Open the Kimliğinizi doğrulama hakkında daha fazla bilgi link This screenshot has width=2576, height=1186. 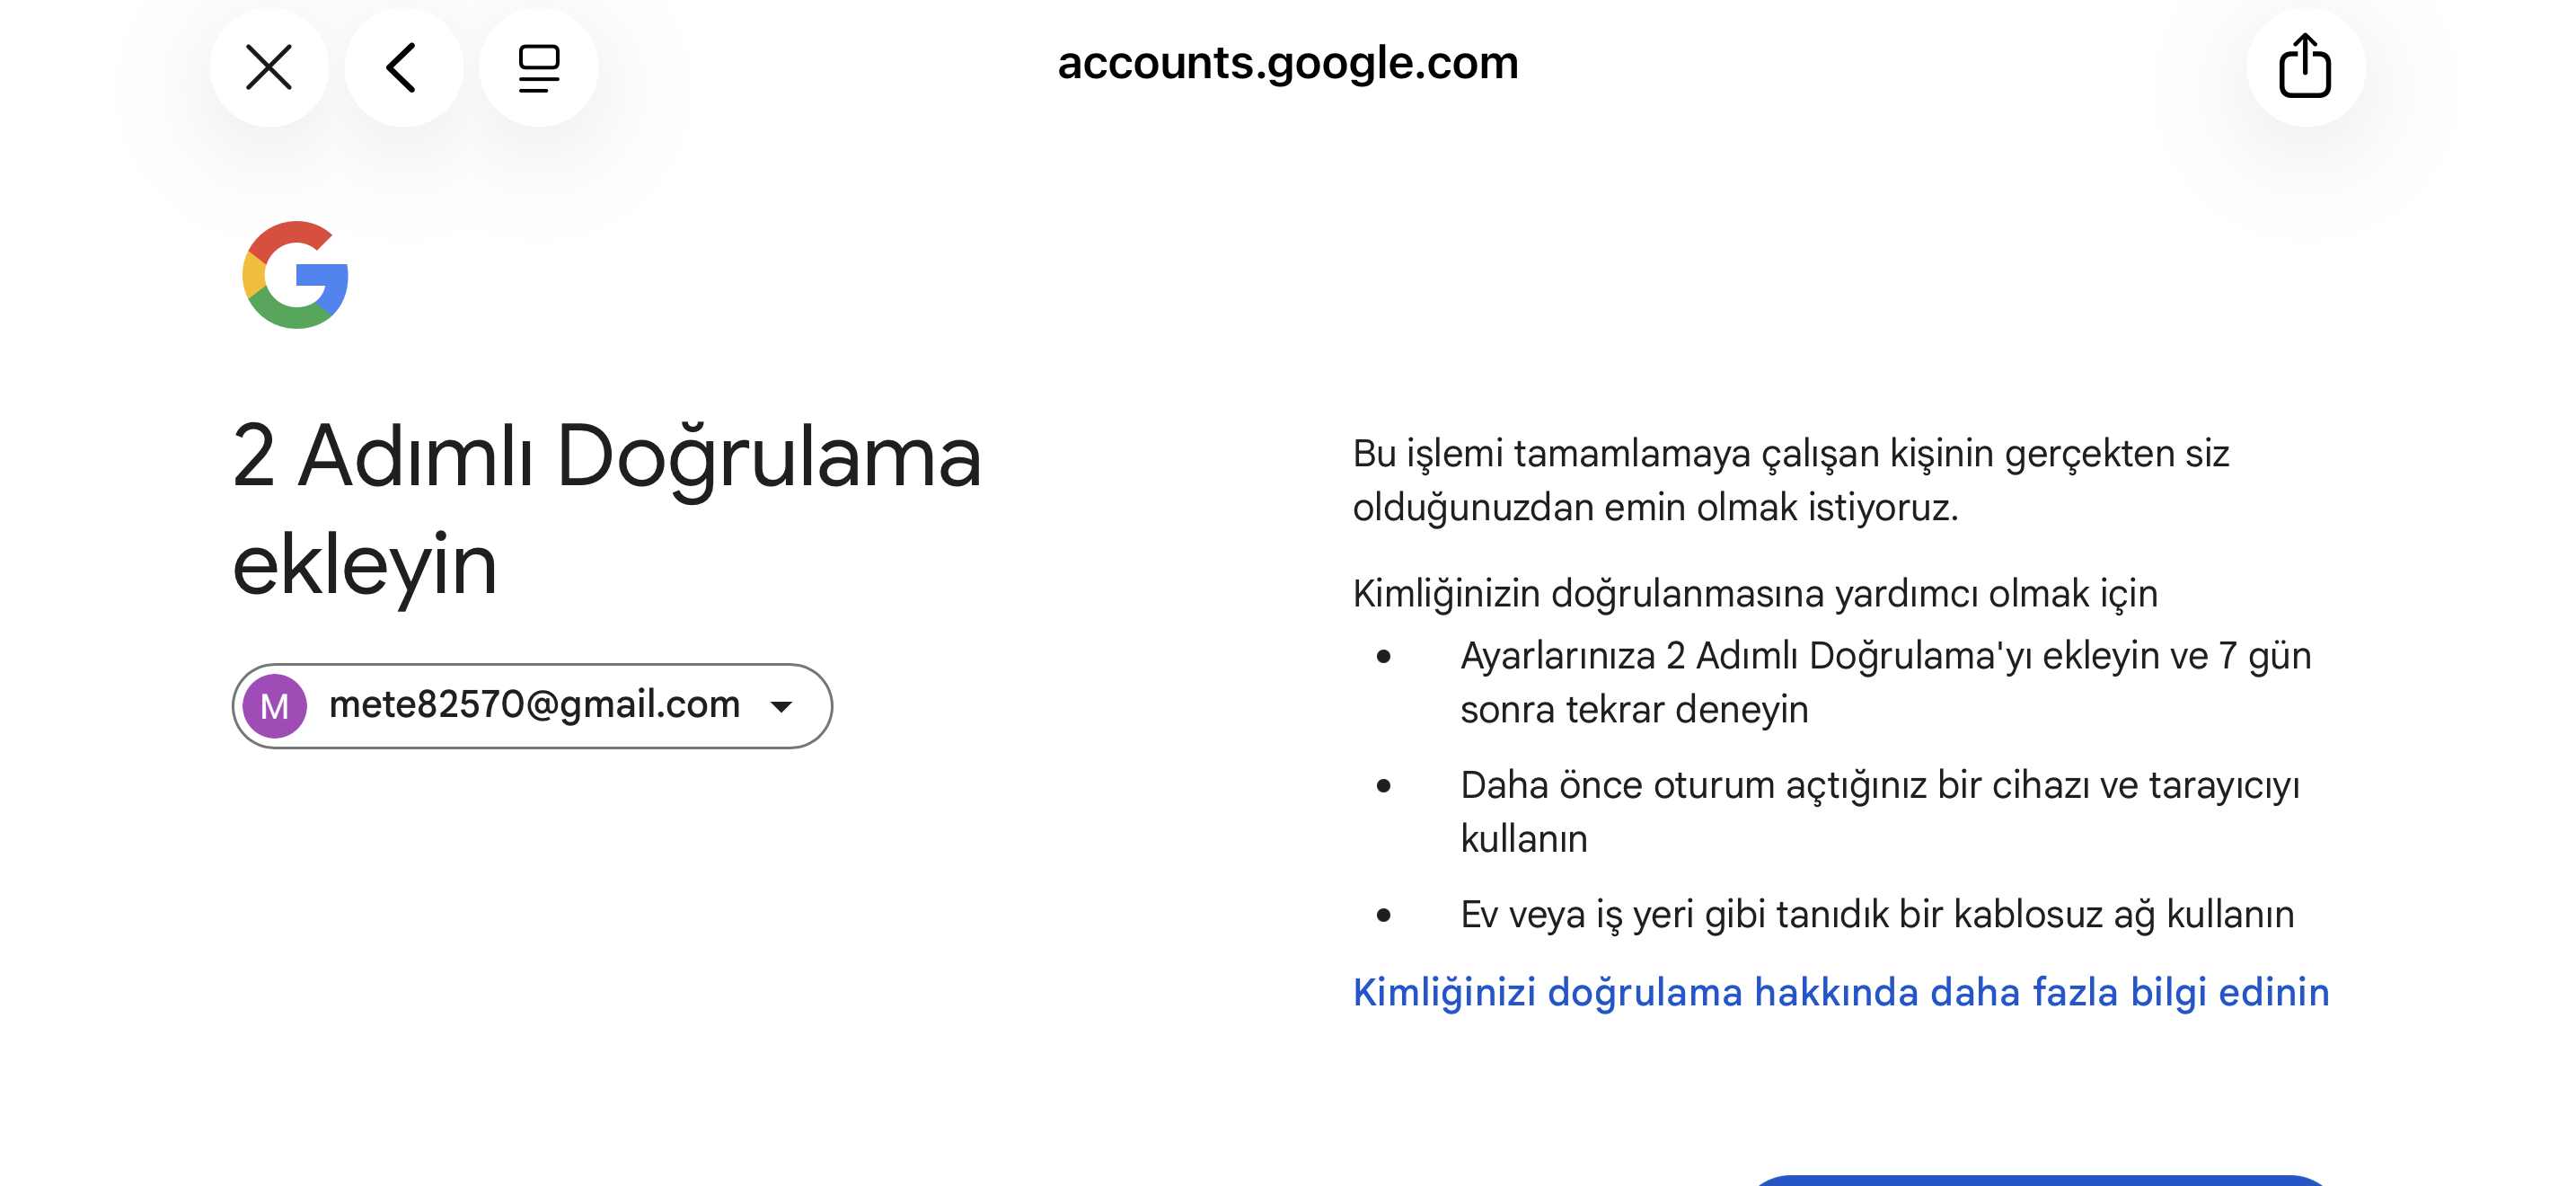(1841, 992)
